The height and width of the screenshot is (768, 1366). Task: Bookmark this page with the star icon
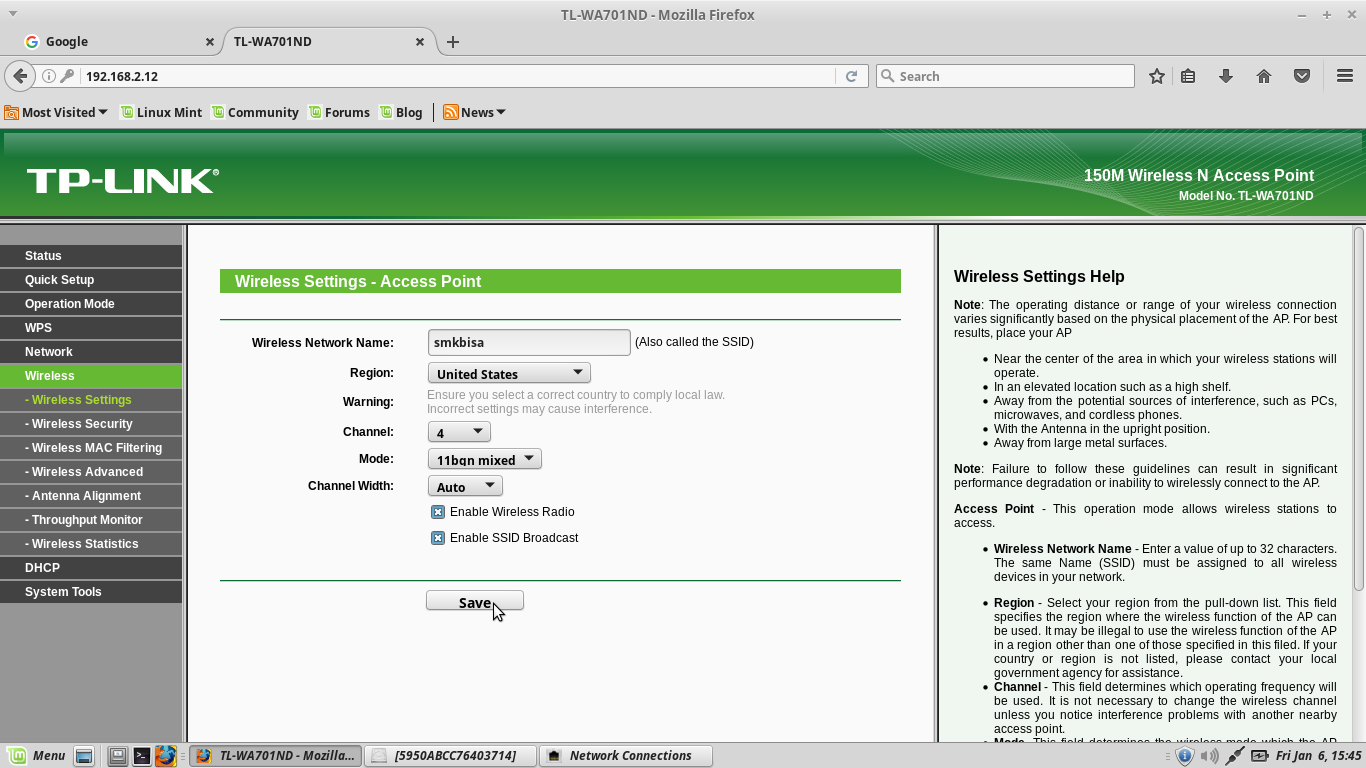point(1156,75)
